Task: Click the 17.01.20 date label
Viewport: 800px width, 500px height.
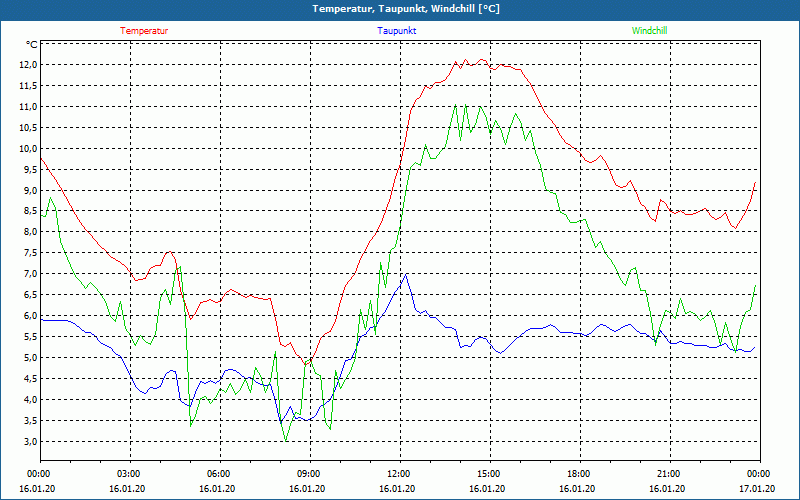Action: click(x=757, y=489)
